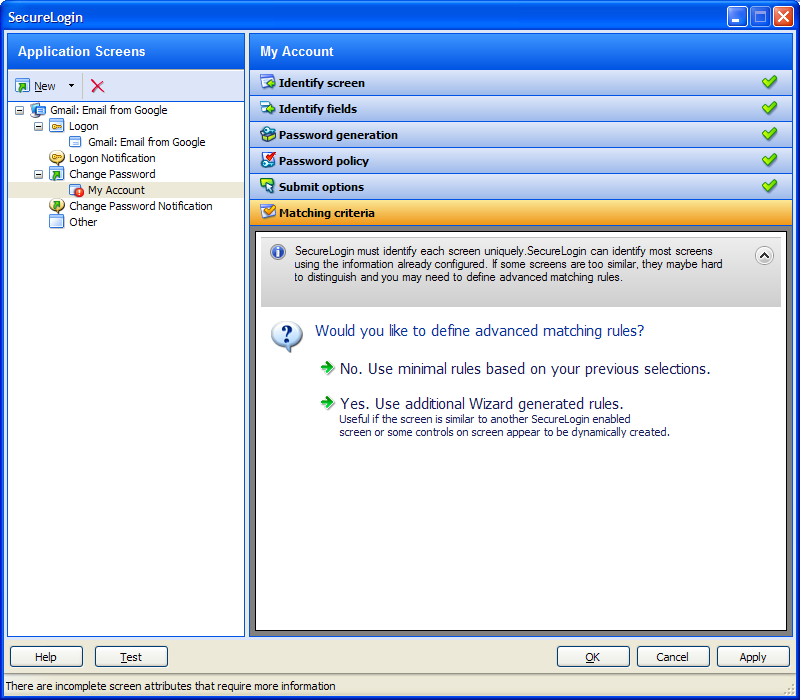The height and width of the screenshot is (700, 800).
Task: Click the Password policy section icon
Action: tap(267, 161)
